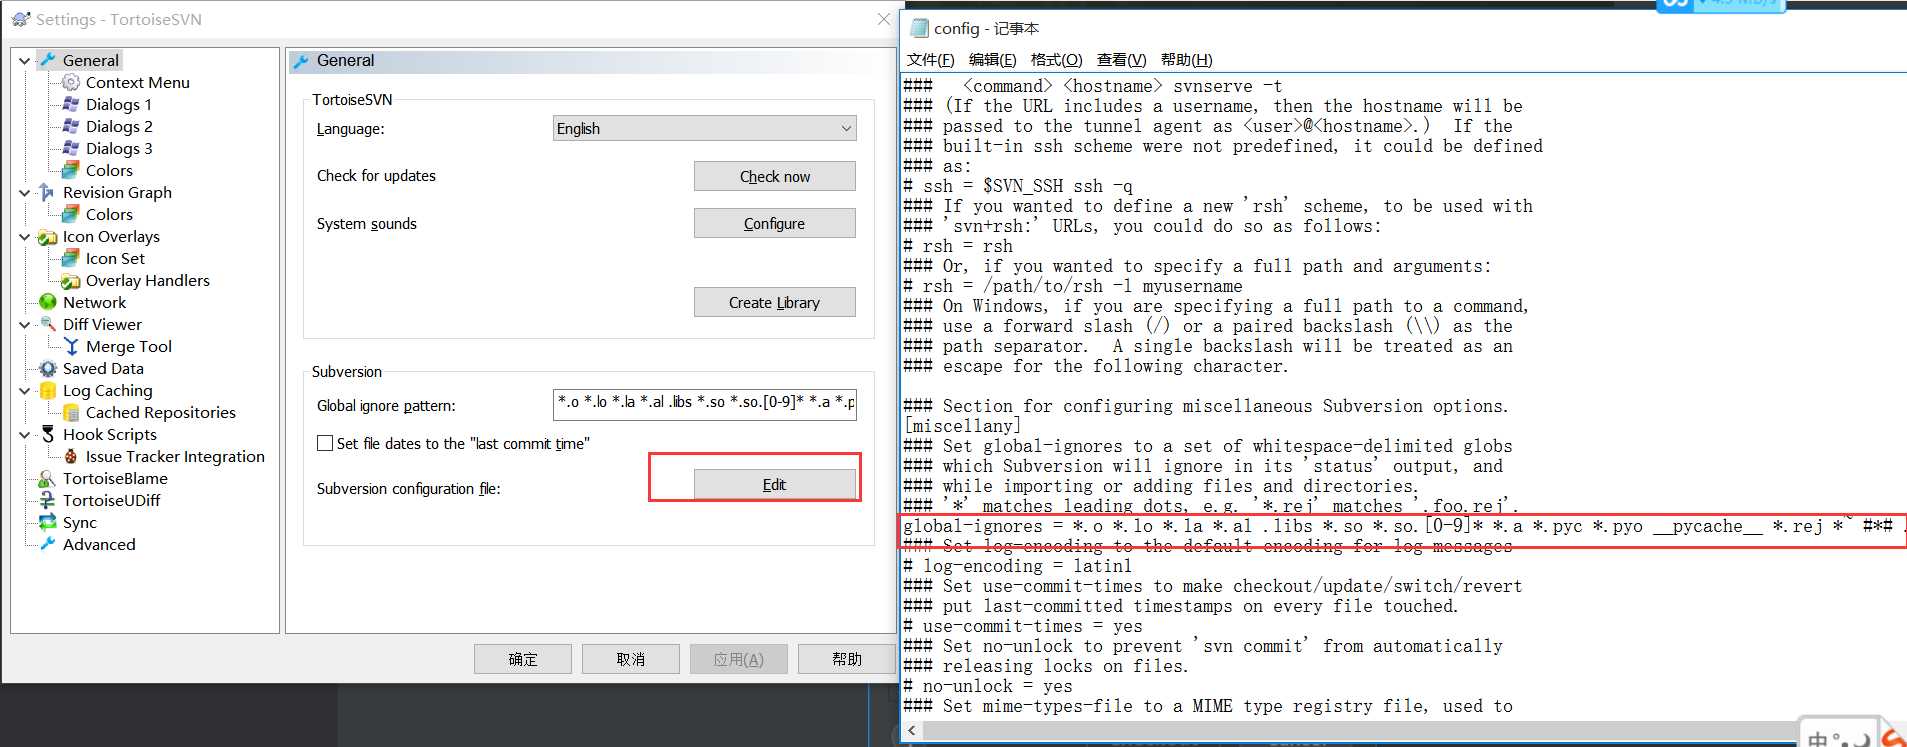This screenshot has width=1907, height=747.
Task: Select Log Caching icon
Action: point(47,390)
